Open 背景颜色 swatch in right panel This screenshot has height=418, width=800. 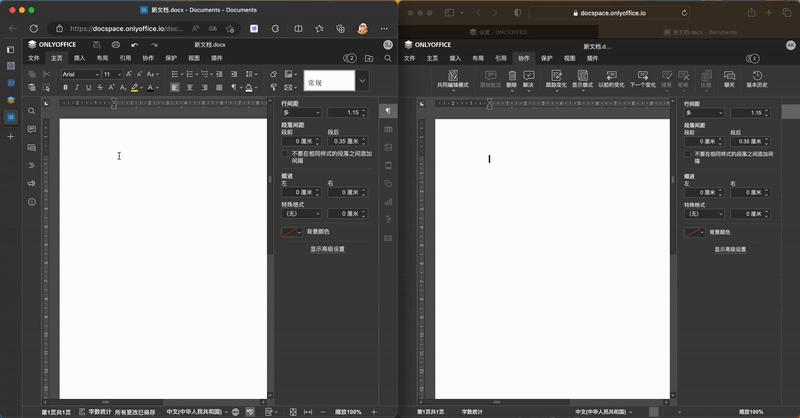click(x=694, y=232)
